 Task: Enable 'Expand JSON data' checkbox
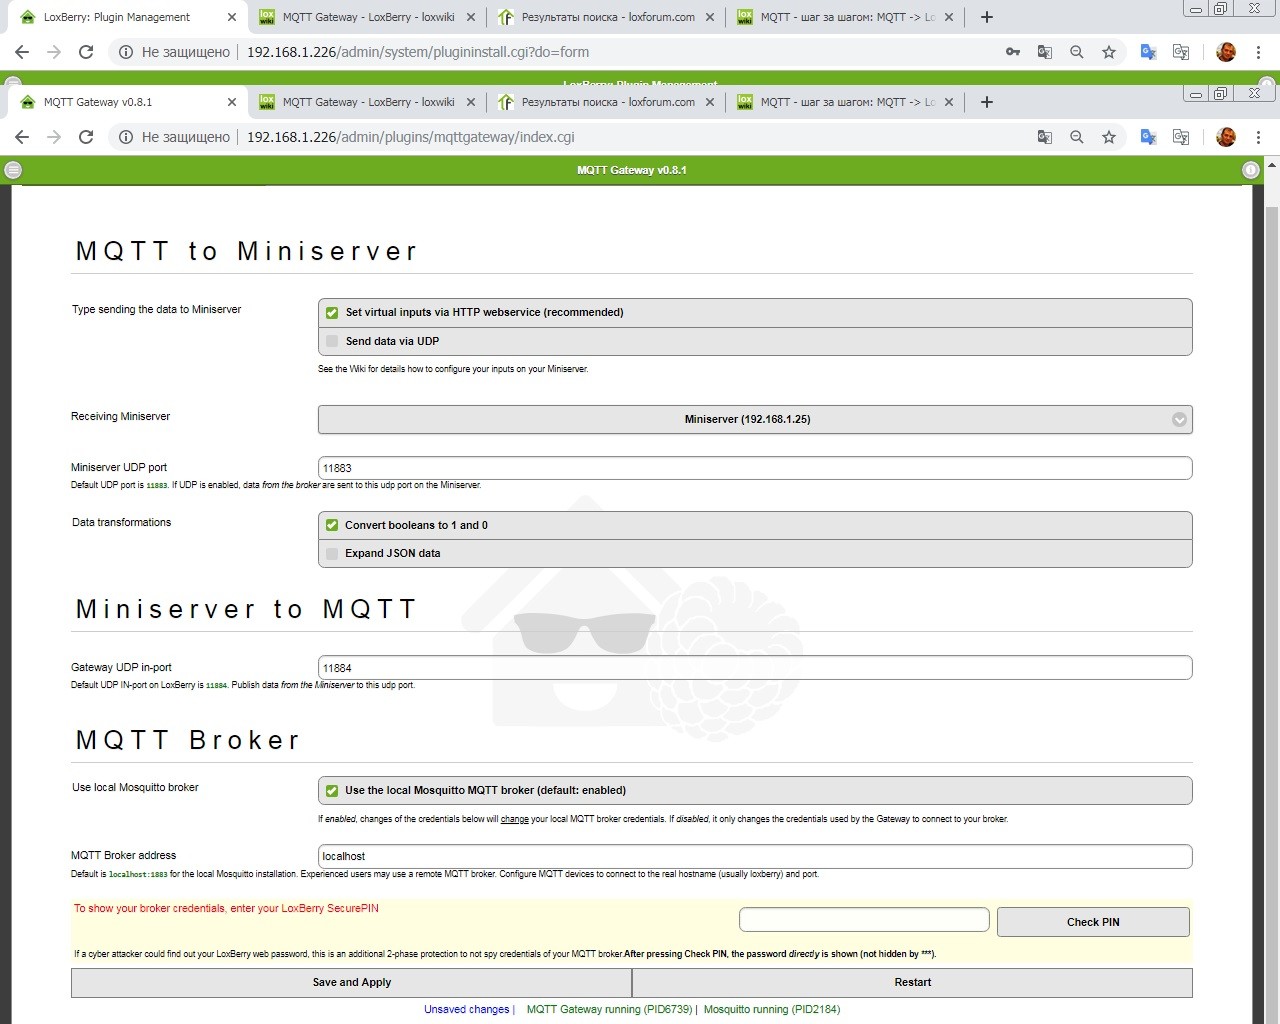(332, 553)
